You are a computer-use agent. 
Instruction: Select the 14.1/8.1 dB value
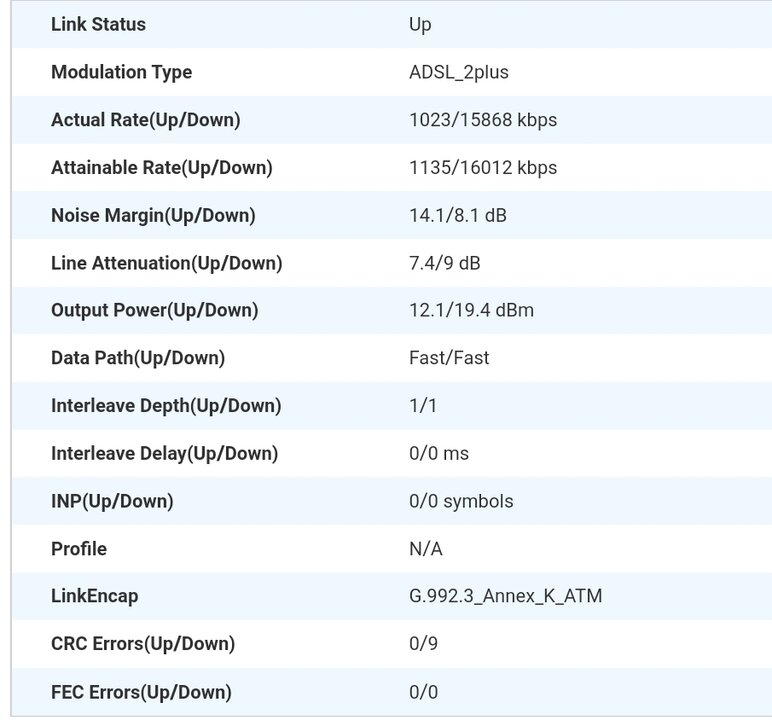click(x=458, y=215)
